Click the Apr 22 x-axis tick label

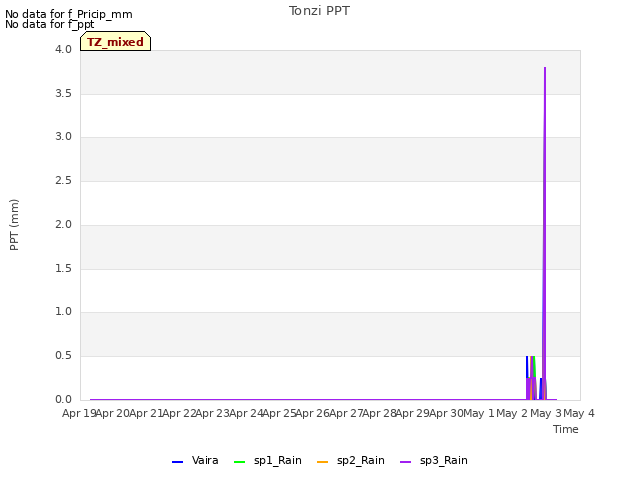tap(179, 413)
